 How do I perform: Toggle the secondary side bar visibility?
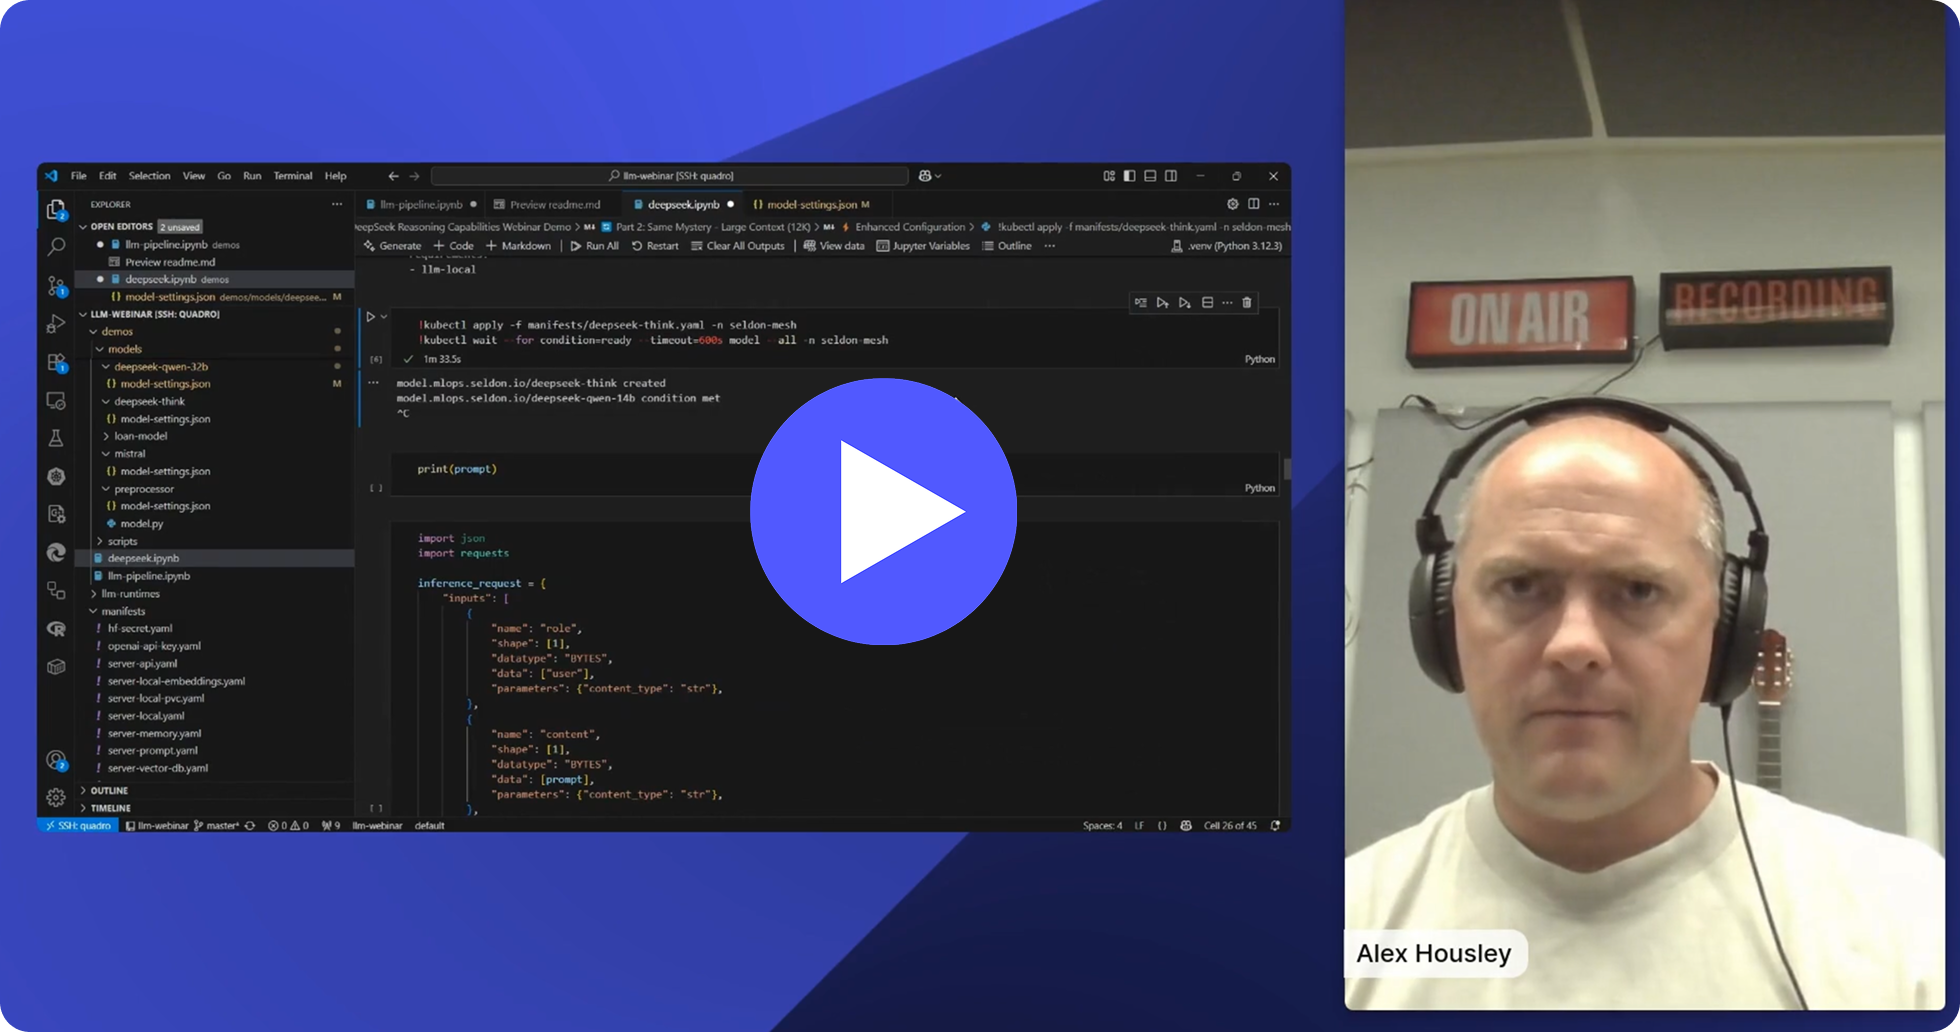(x=1171, y=176)
